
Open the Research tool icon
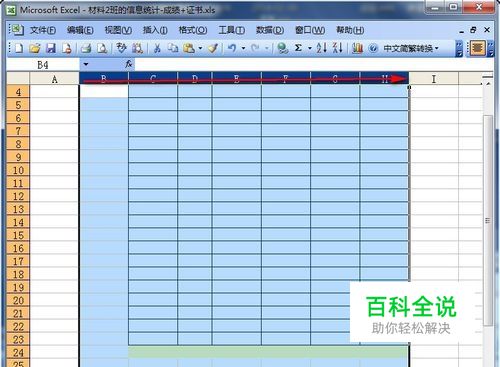(x=137, y=48)
